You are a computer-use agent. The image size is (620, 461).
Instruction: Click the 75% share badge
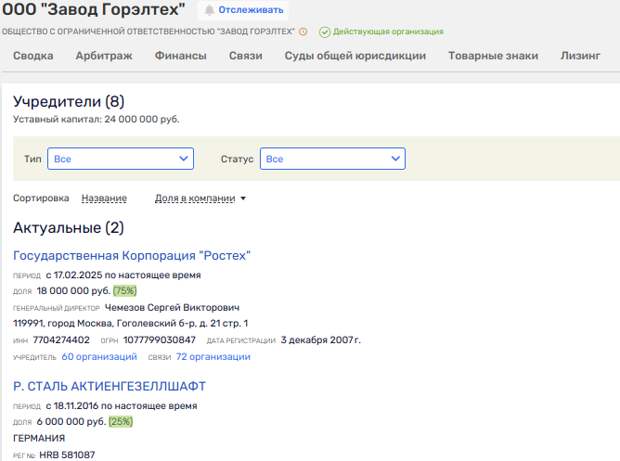(x=125, y=291)
